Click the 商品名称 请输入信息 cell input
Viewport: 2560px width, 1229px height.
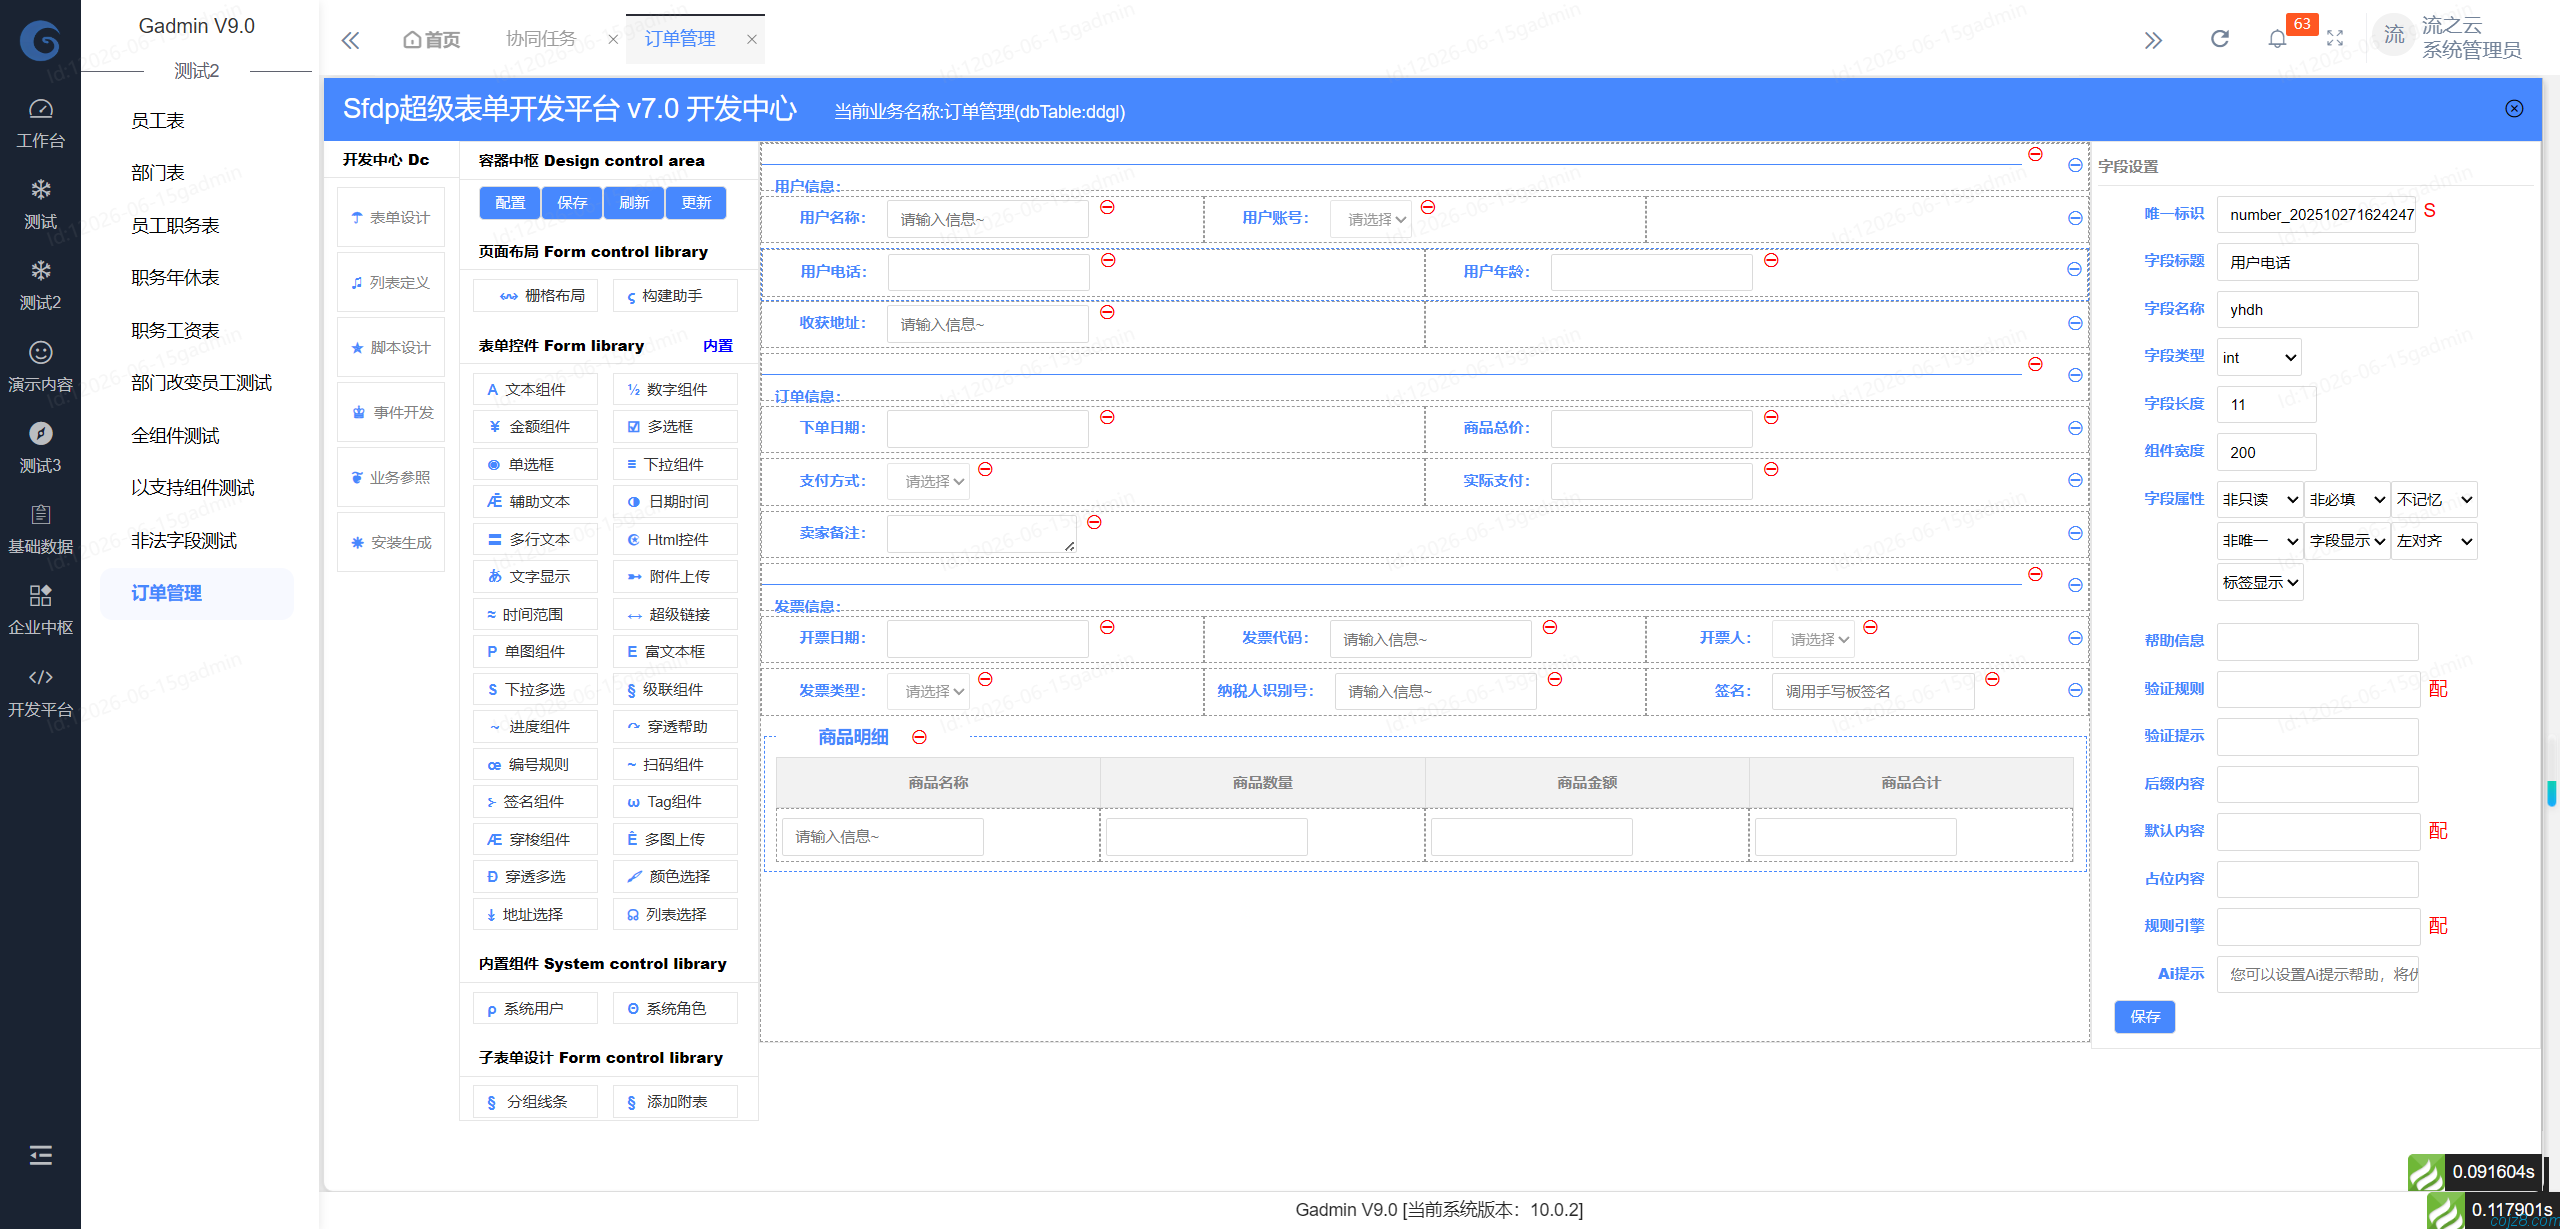tap(882, 837)
